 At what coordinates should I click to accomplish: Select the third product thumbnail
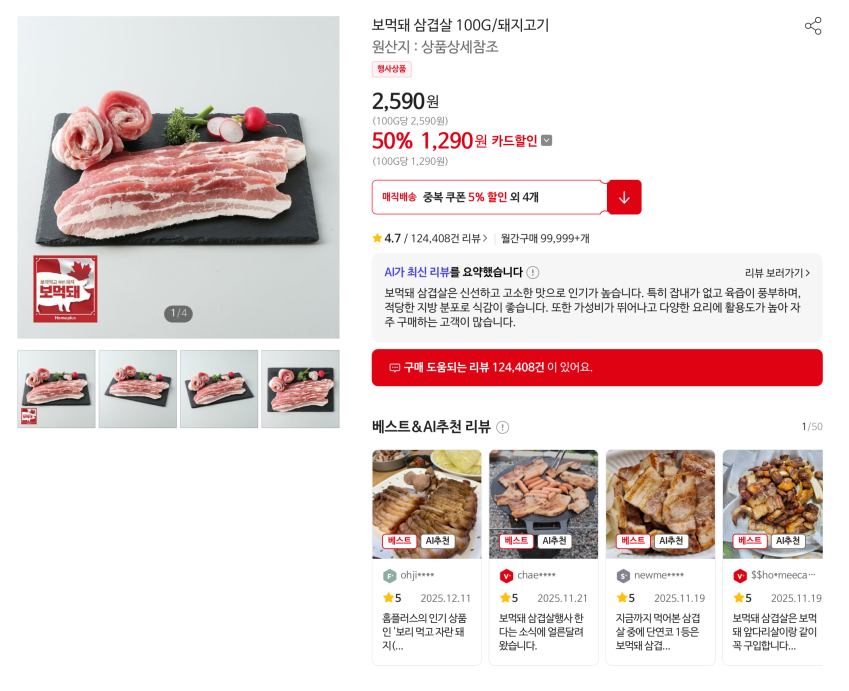click(219, 389)
